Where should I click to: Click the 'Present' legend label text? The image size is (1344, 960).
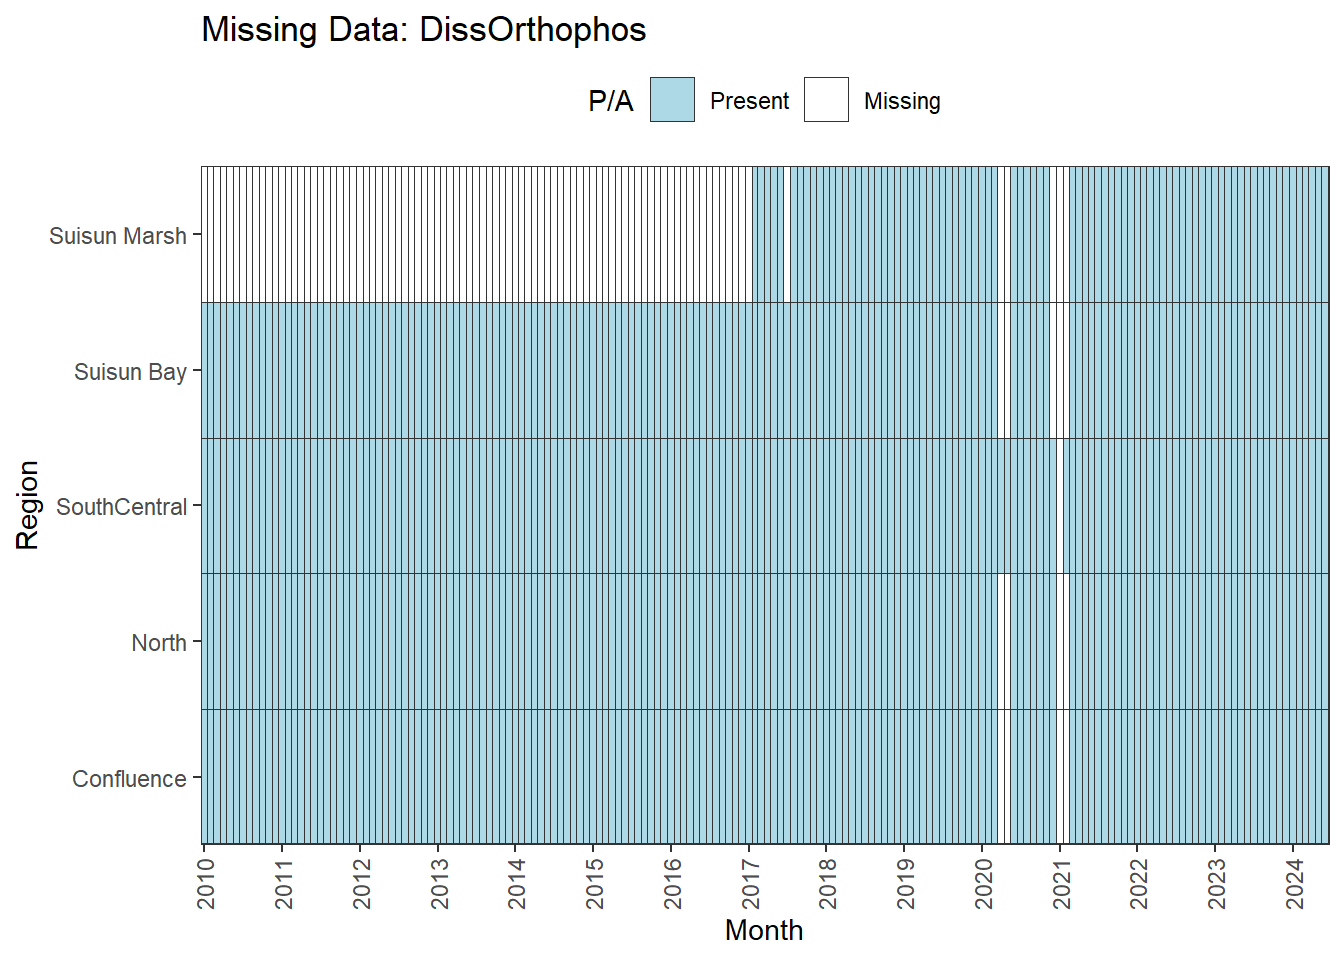(749, 101)
